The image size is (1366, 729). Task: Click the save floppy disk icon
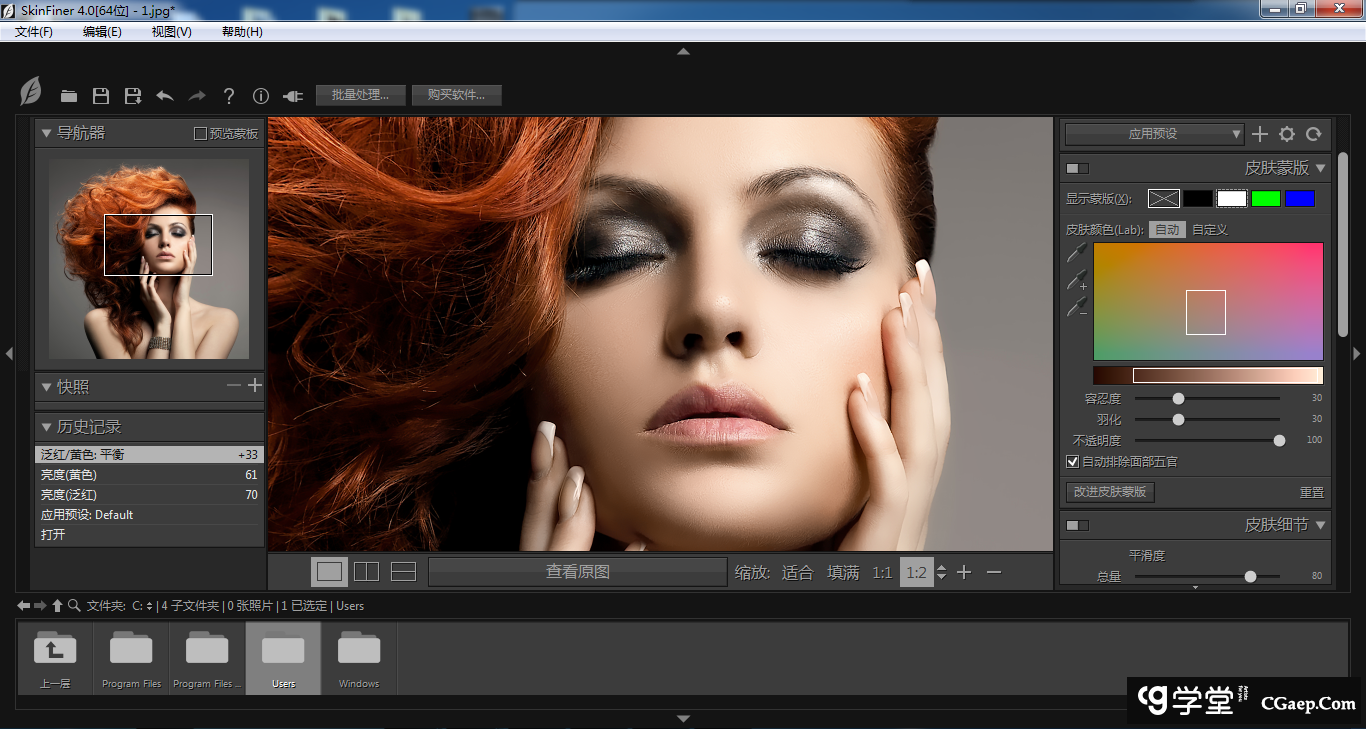click(x=101, y=96)
